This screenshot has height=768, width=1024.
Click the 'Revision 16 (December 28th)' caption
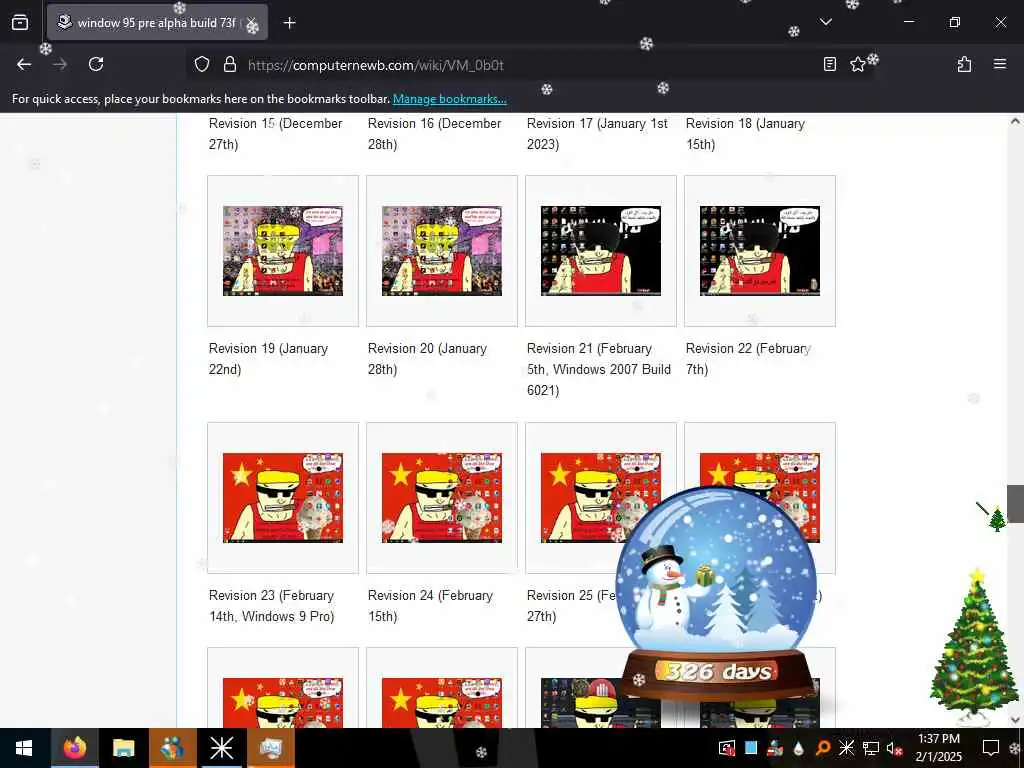pyautogui.click(x=434, y=134)
